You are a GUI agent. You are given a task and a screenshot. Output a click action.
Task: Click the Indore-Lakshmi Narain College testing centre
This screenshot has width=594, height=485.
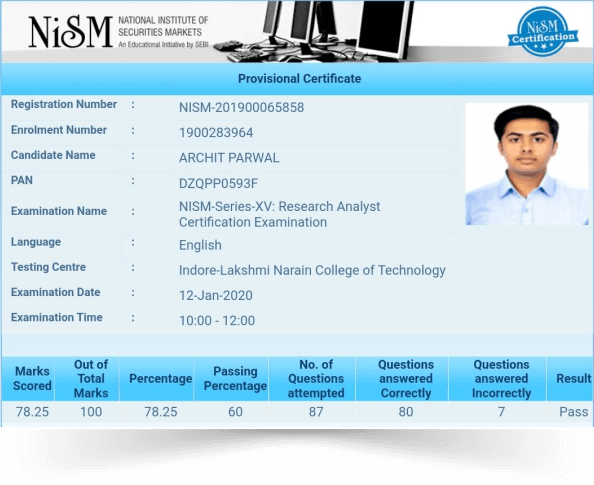coord(312,270)
